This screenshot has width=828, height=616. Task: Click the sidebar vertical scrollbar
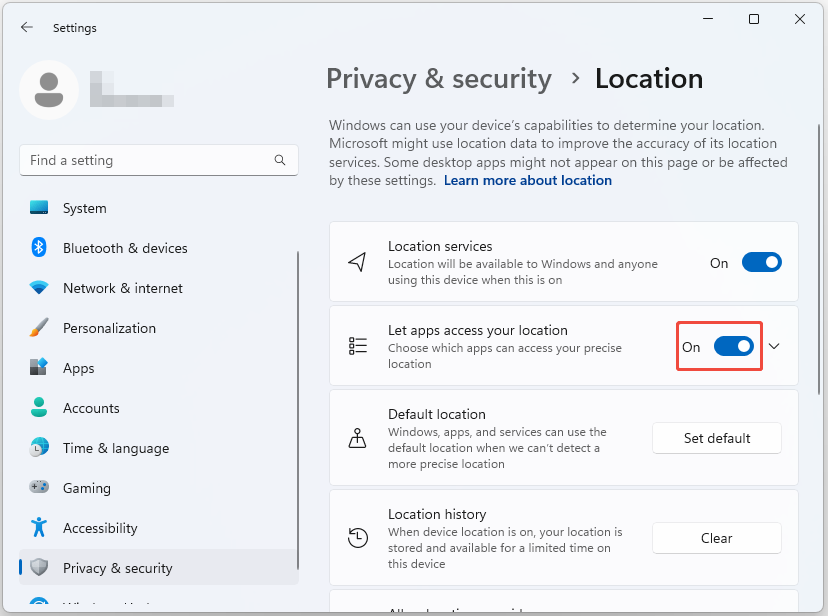click(x=298, y=410)
